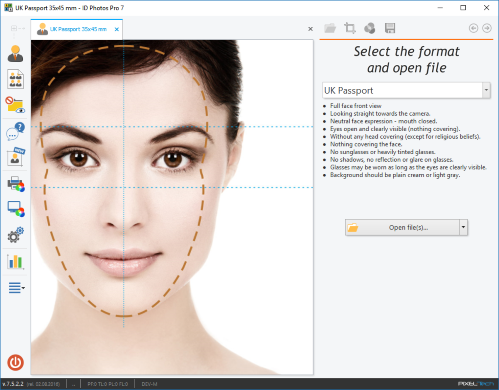This screenshot has width=499, height=390.
Task: Expand the Open file(s) dropdown arrow
Action: 463,227
